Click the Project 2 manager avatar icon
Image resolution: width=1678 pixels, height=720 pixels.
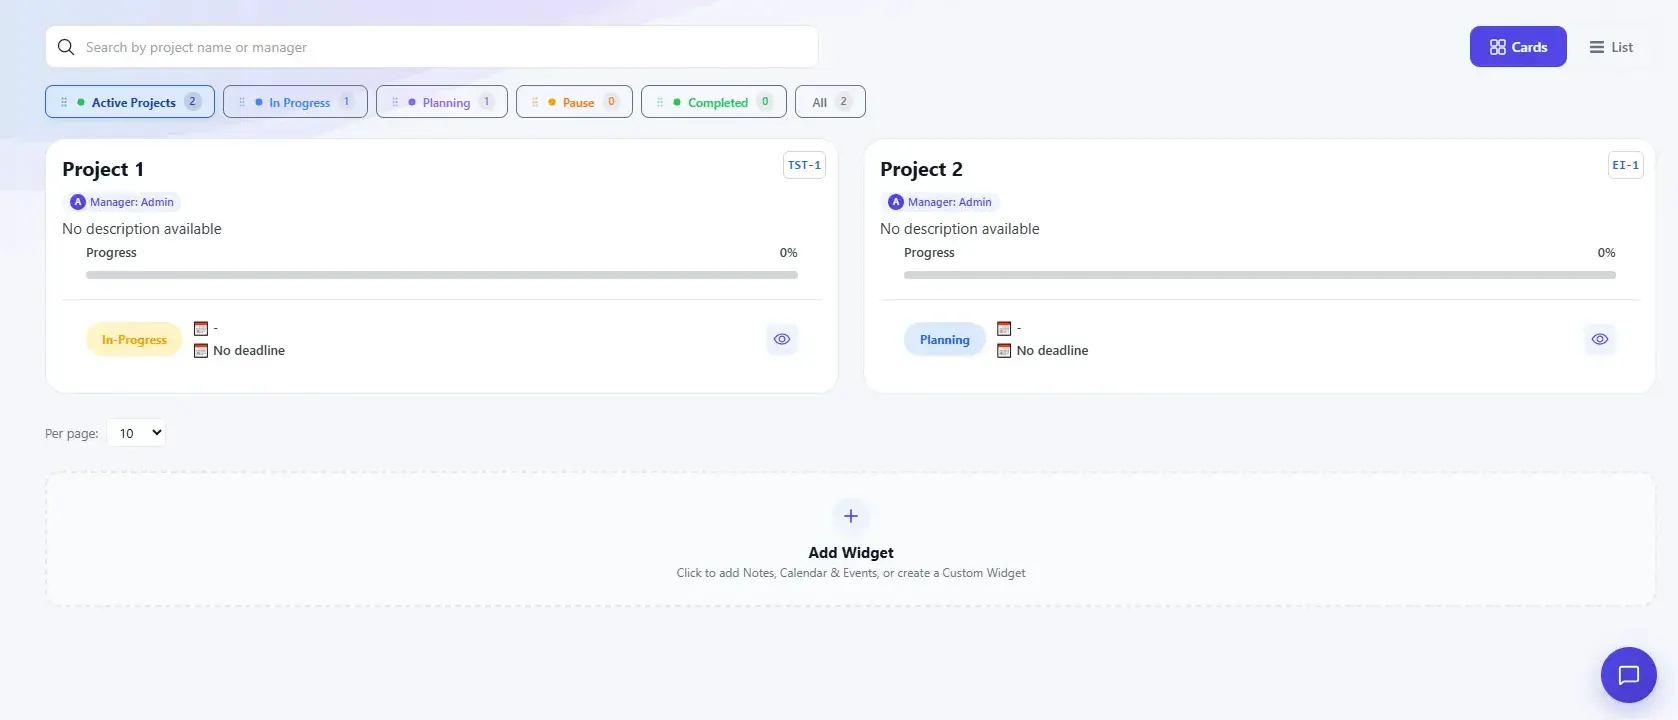pos(896,202)
